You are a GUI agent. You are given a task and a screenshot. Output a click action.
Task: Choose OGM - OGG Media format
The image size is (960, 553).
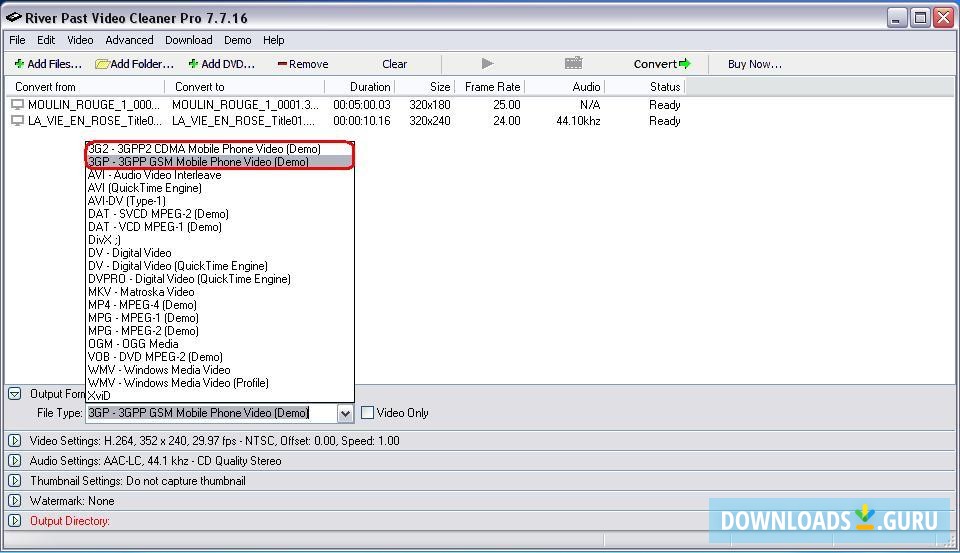[x=220, y=344]
